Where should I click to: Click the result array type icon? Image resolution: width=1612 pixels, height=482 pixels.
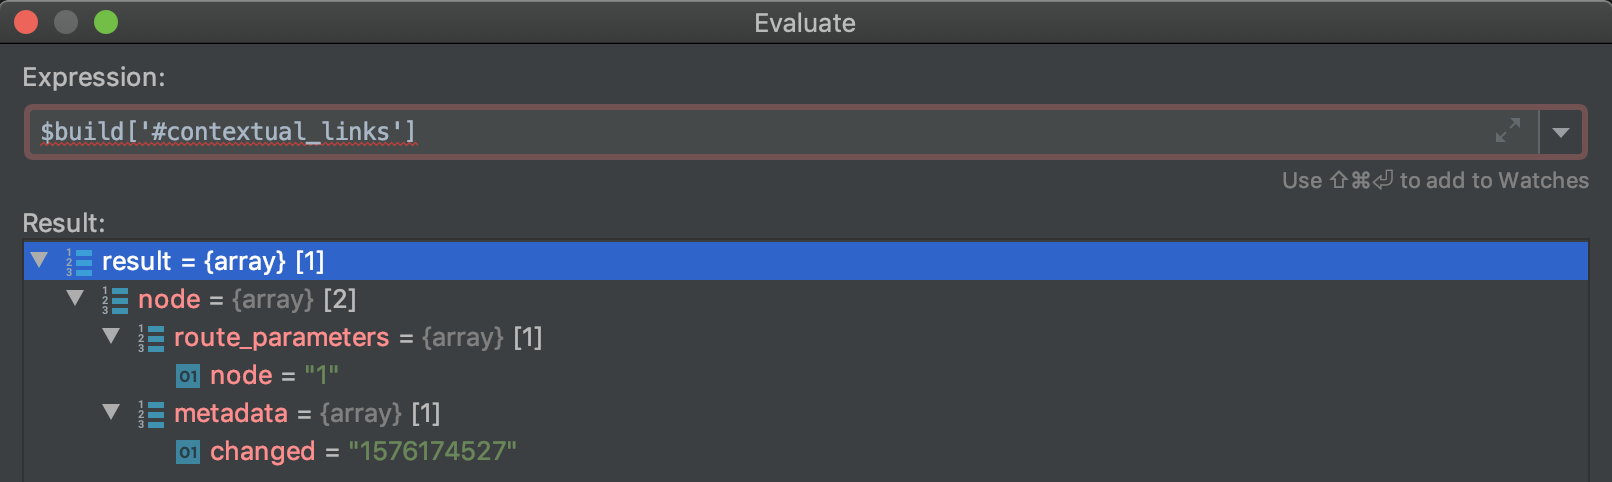tap(79, 262)
